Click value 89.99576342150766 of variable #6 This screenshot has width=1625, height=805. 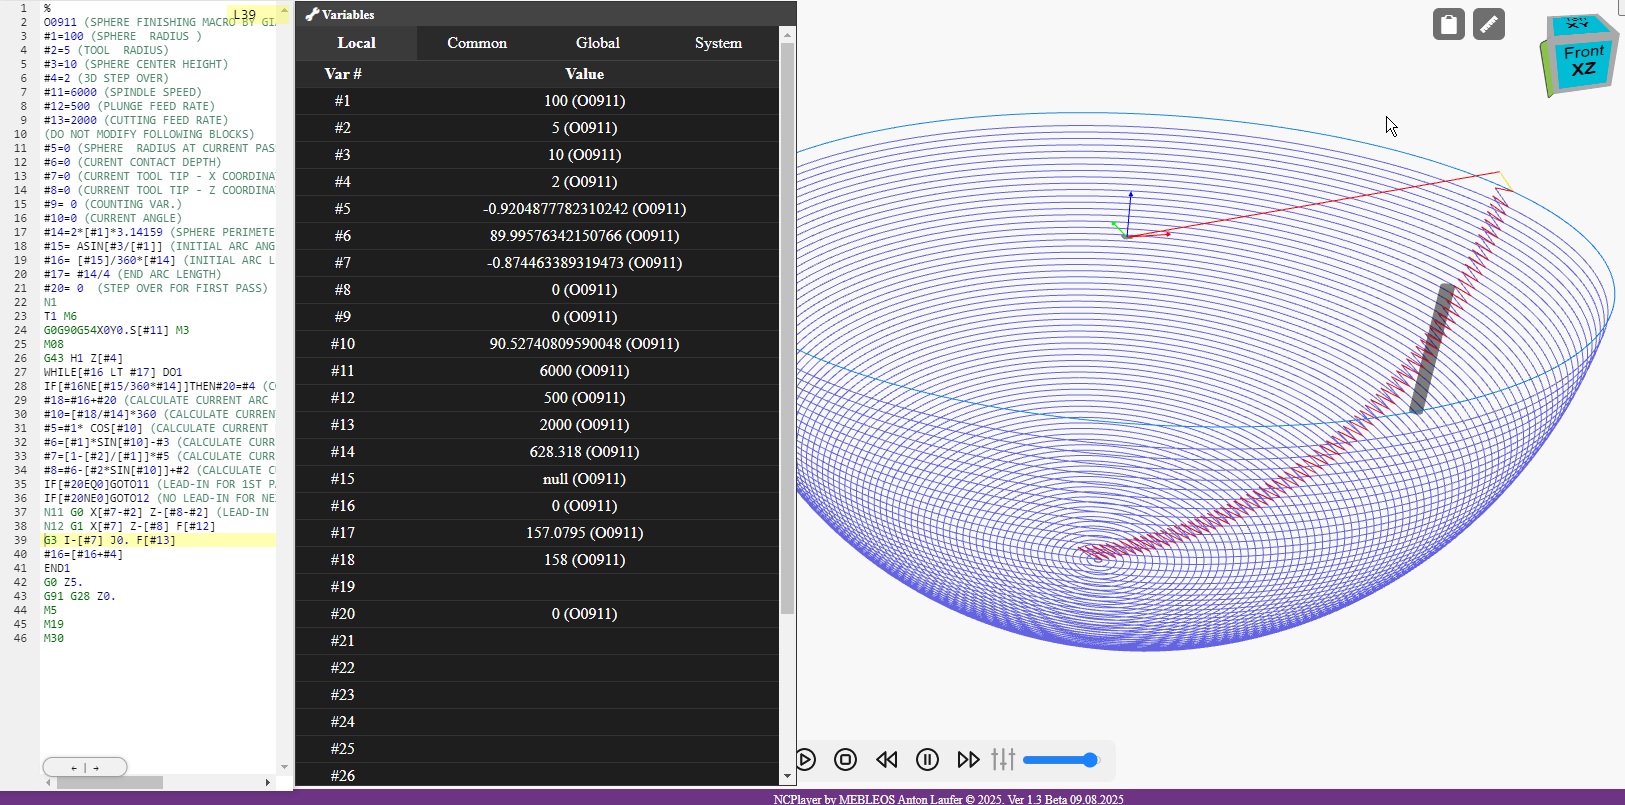point(585,236)
